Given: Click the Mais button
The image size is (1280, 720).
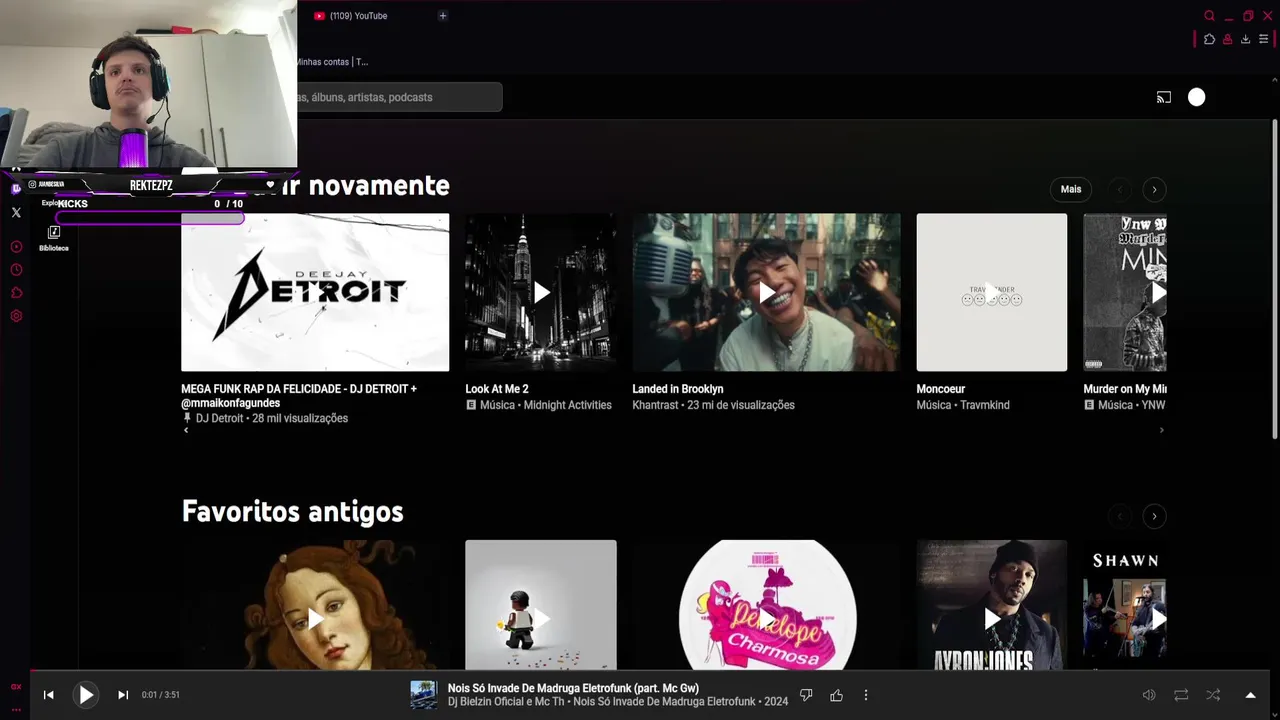Looking at the screenshot, I should tap(1071, 189).
